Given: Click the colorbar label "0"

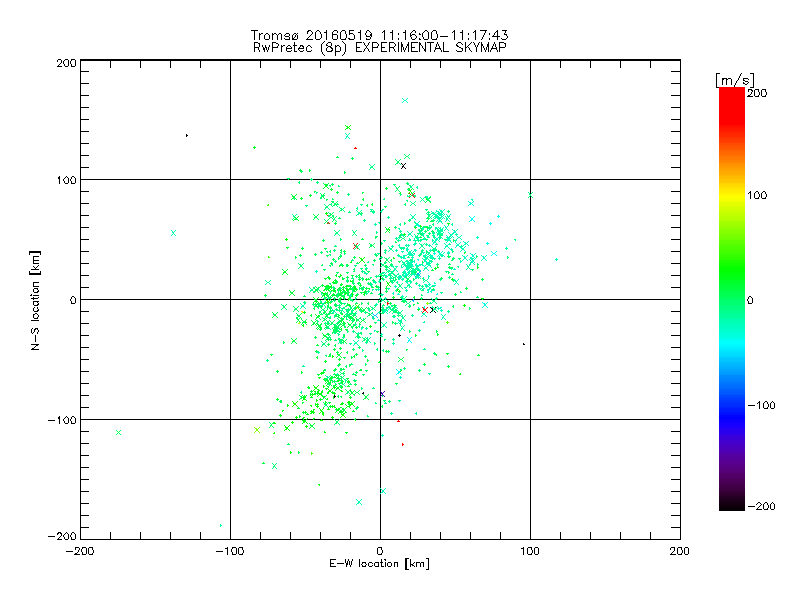Looking at the screenshot, I should click(x=750, y=300).
